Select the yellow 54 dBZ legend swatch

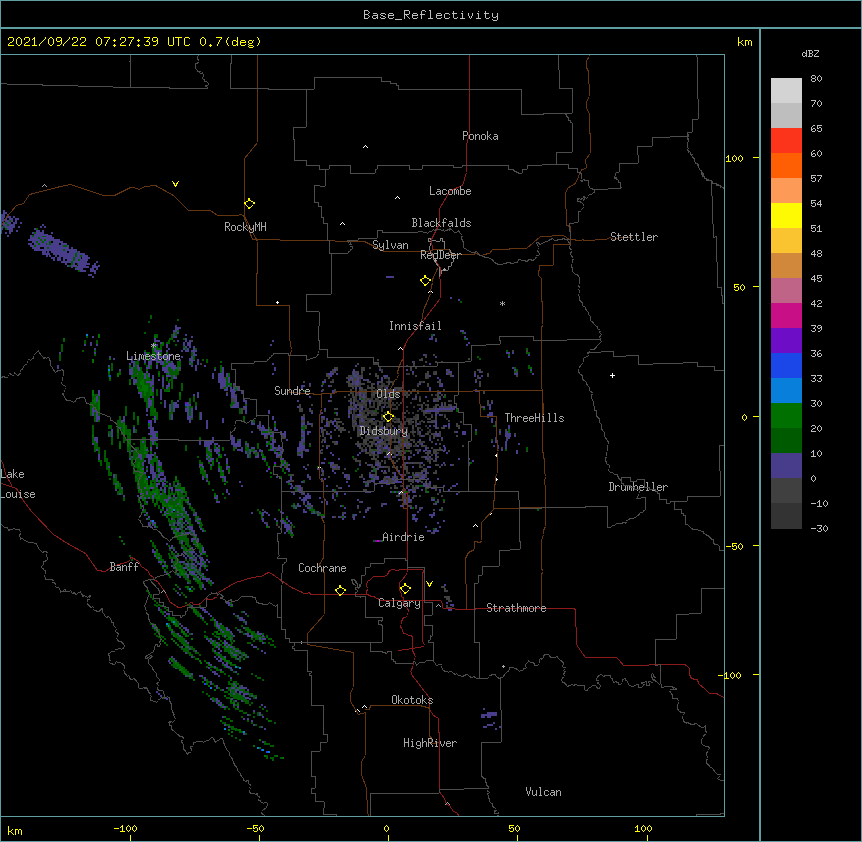[x=786, y=215]
